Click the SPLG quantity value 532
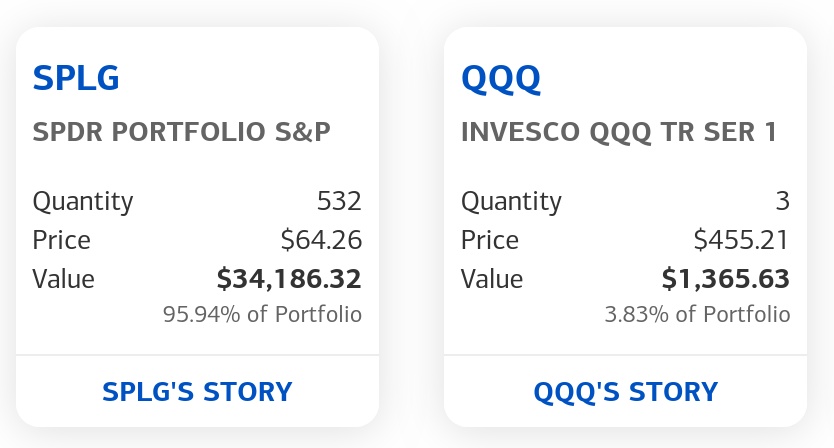This screenshot has height=448, width=834. click(339, 201)
